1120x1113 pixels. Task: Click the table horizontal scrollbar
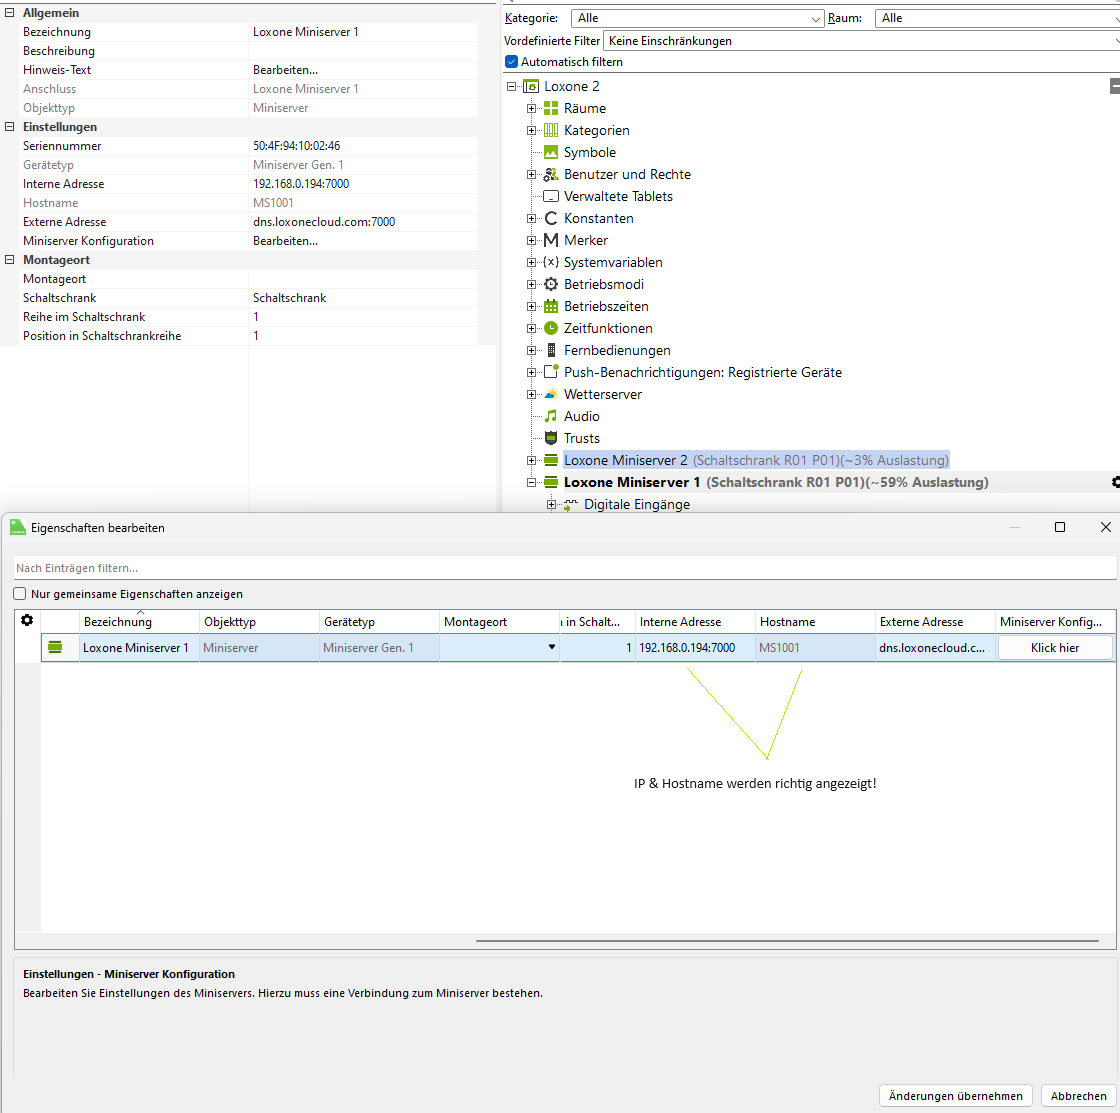coord(787,941)
